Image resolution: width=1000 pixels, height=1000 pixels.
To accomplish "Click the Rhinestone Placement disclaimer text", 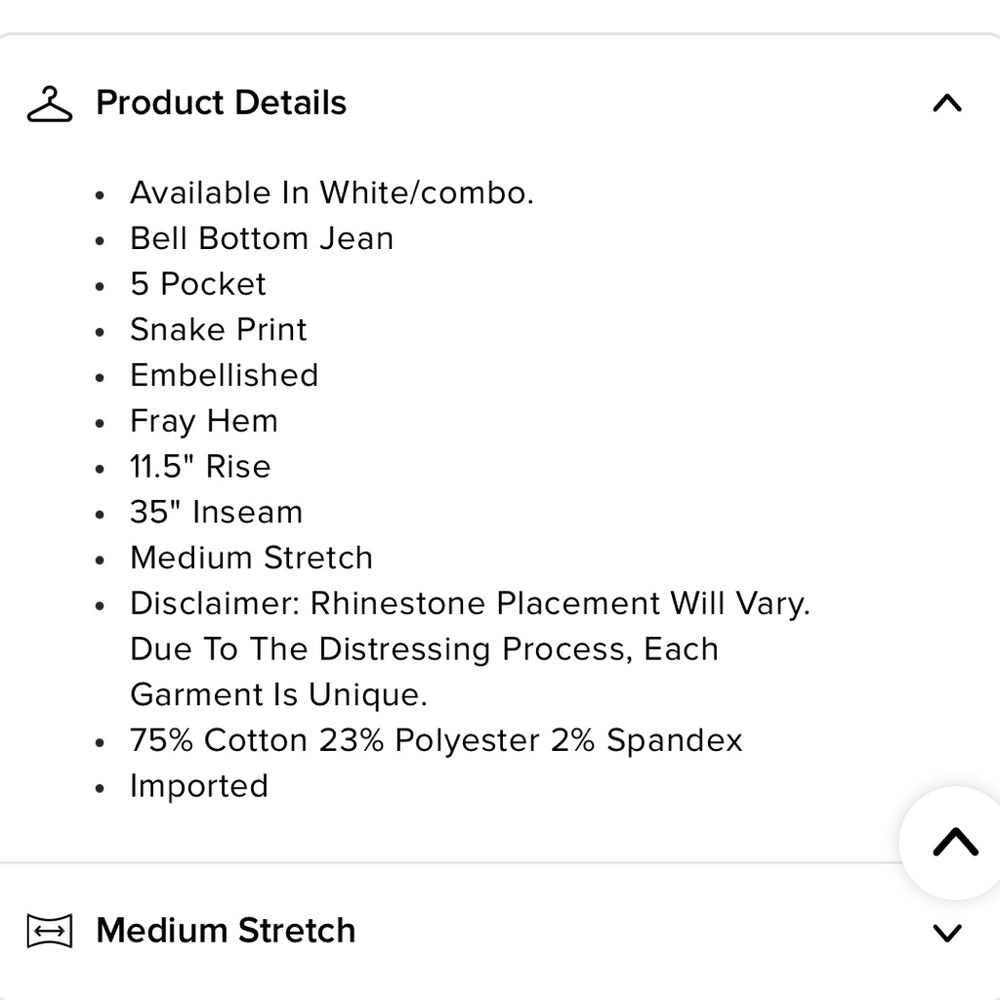I will click(470, 603).
